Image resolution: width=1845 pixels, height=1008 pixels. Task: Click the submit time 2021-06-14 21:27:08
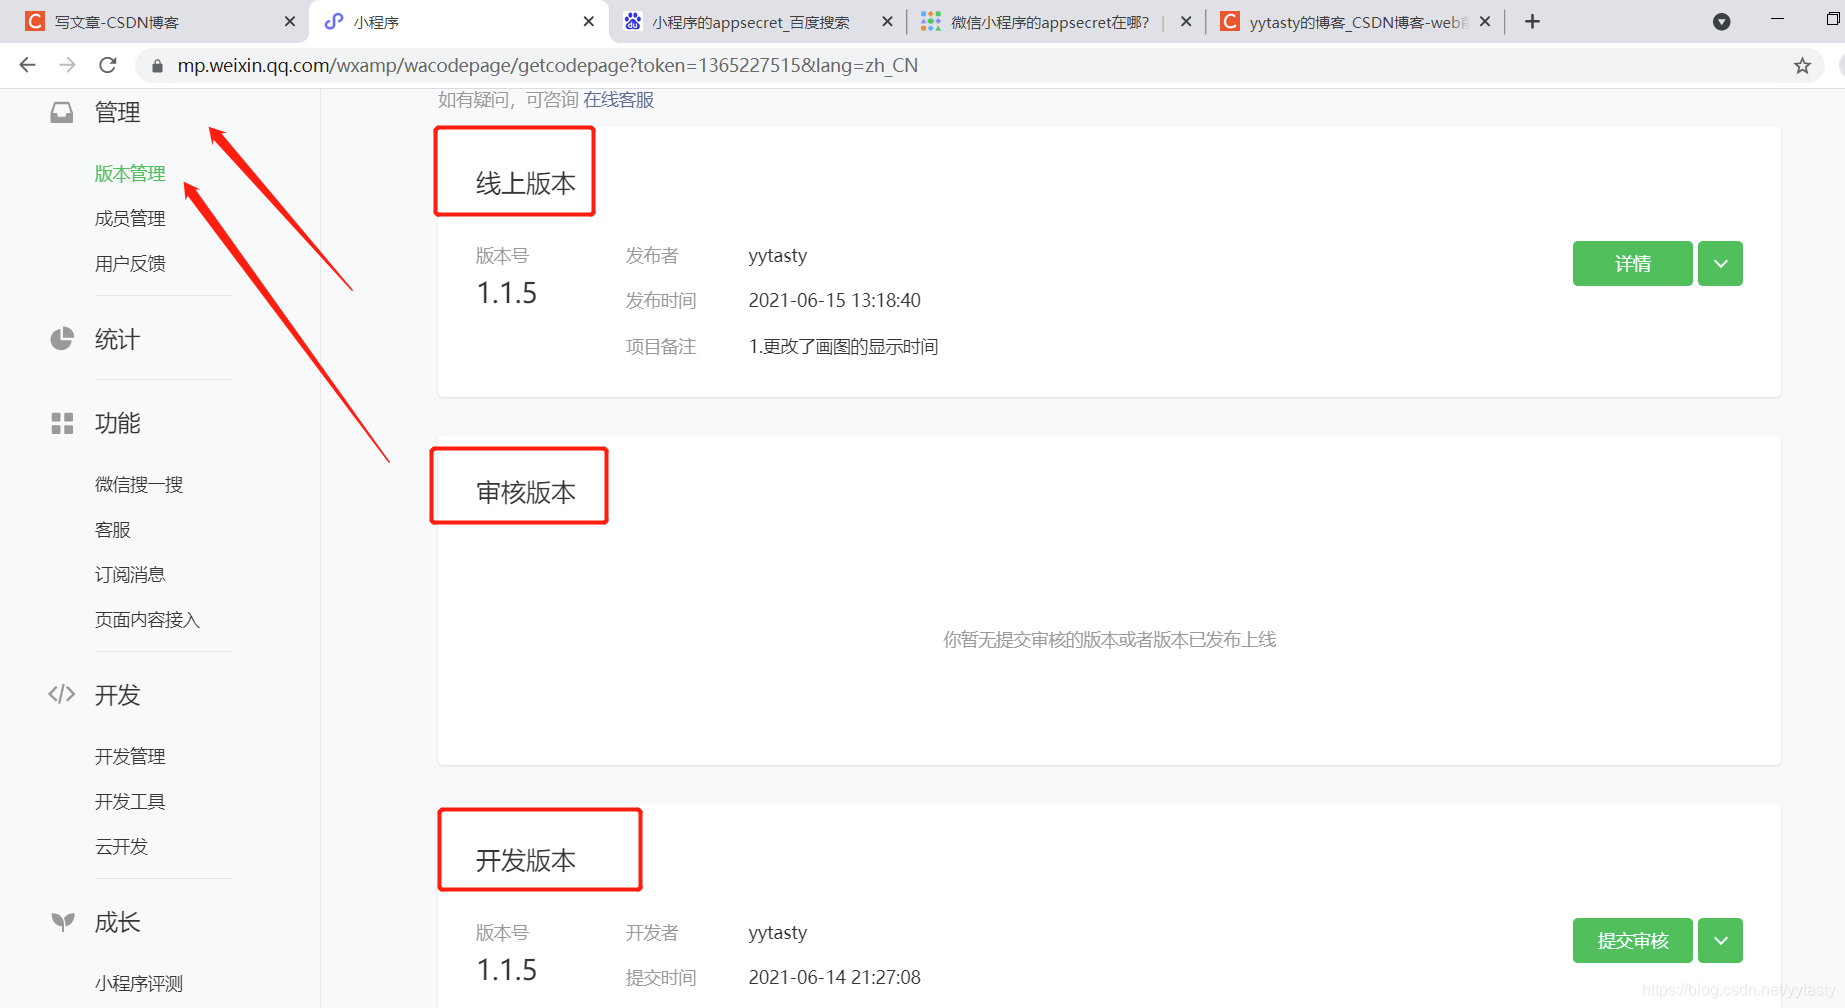834,977
